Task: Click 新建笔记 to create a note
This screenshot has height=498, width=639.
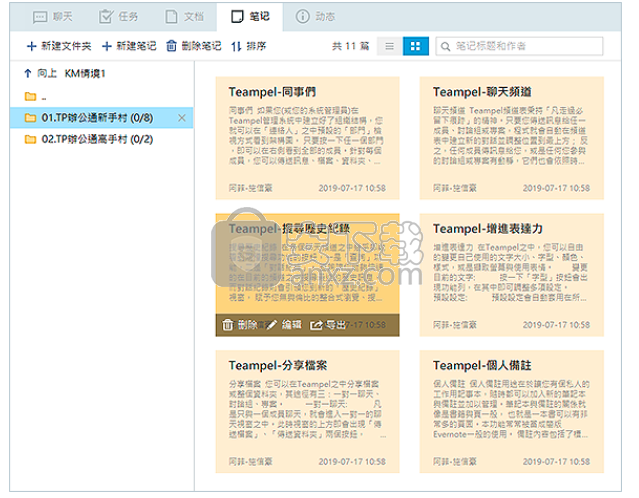Action: [129, 46]
